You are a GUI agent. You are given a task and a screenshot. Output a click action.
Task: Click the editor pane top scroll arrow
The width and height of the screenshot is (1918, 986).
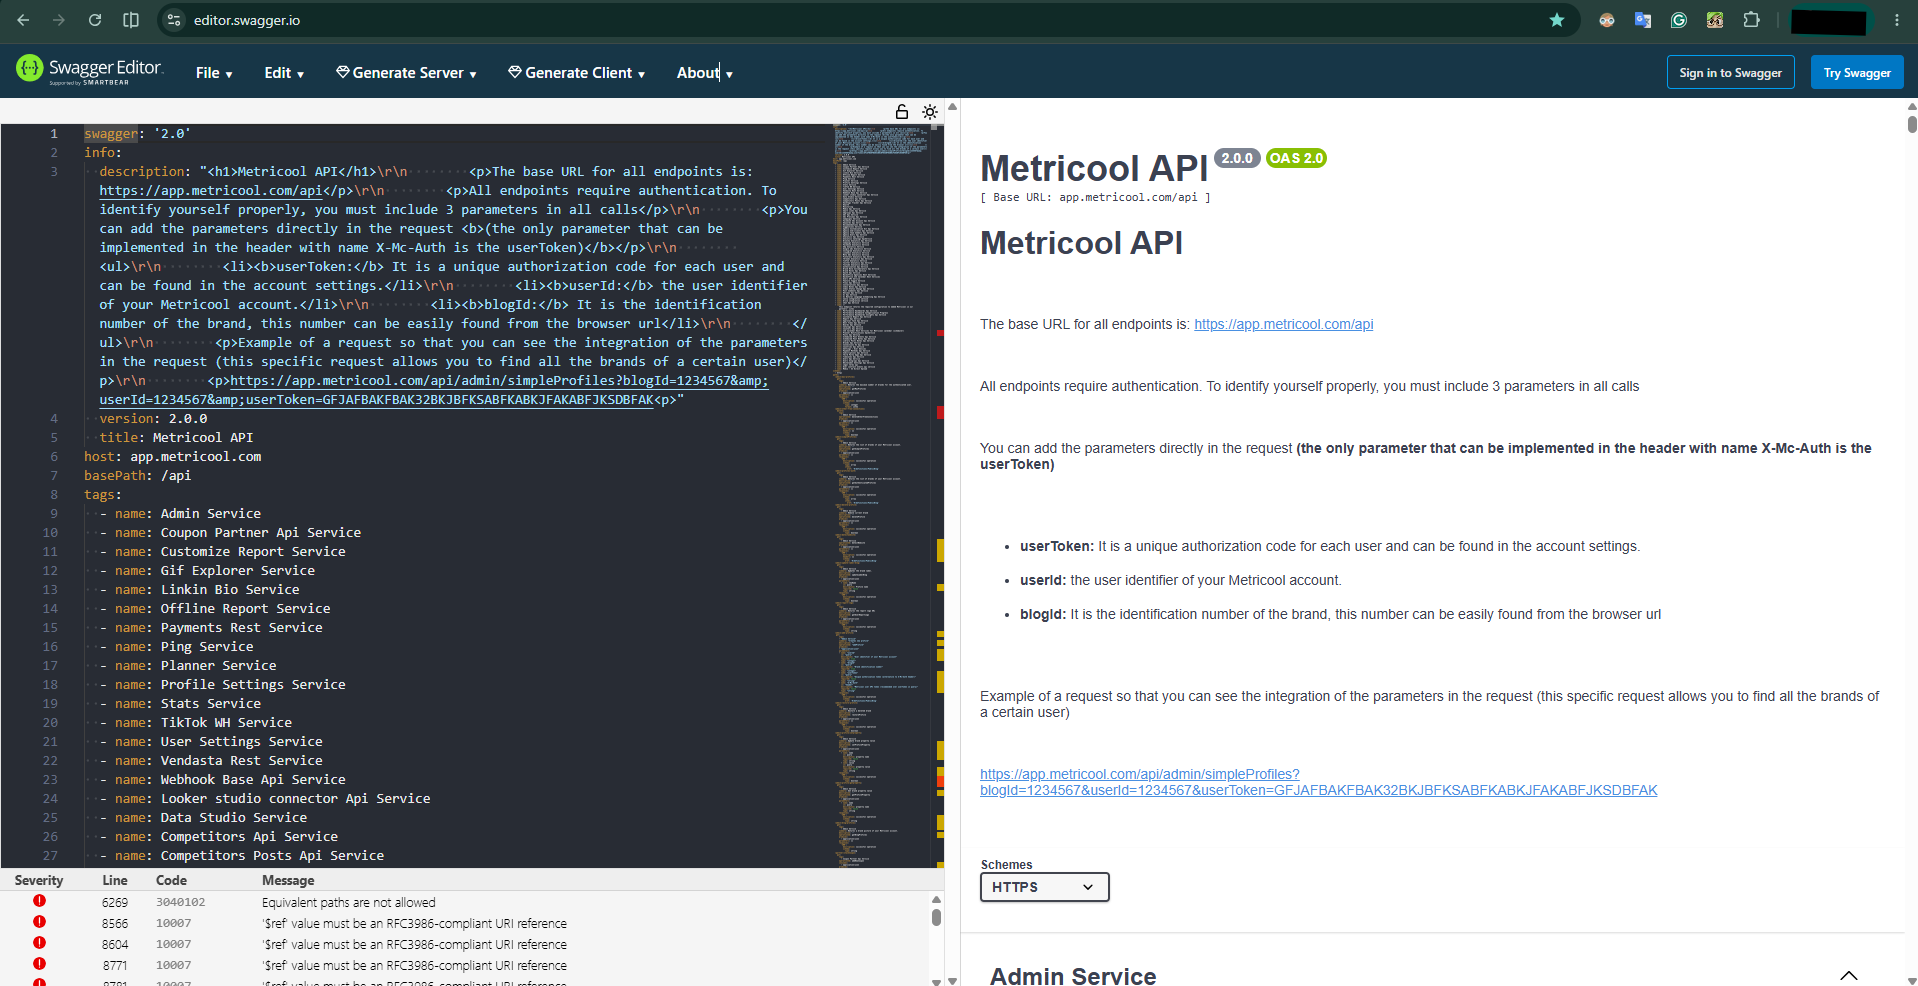[x=952, y=106]
